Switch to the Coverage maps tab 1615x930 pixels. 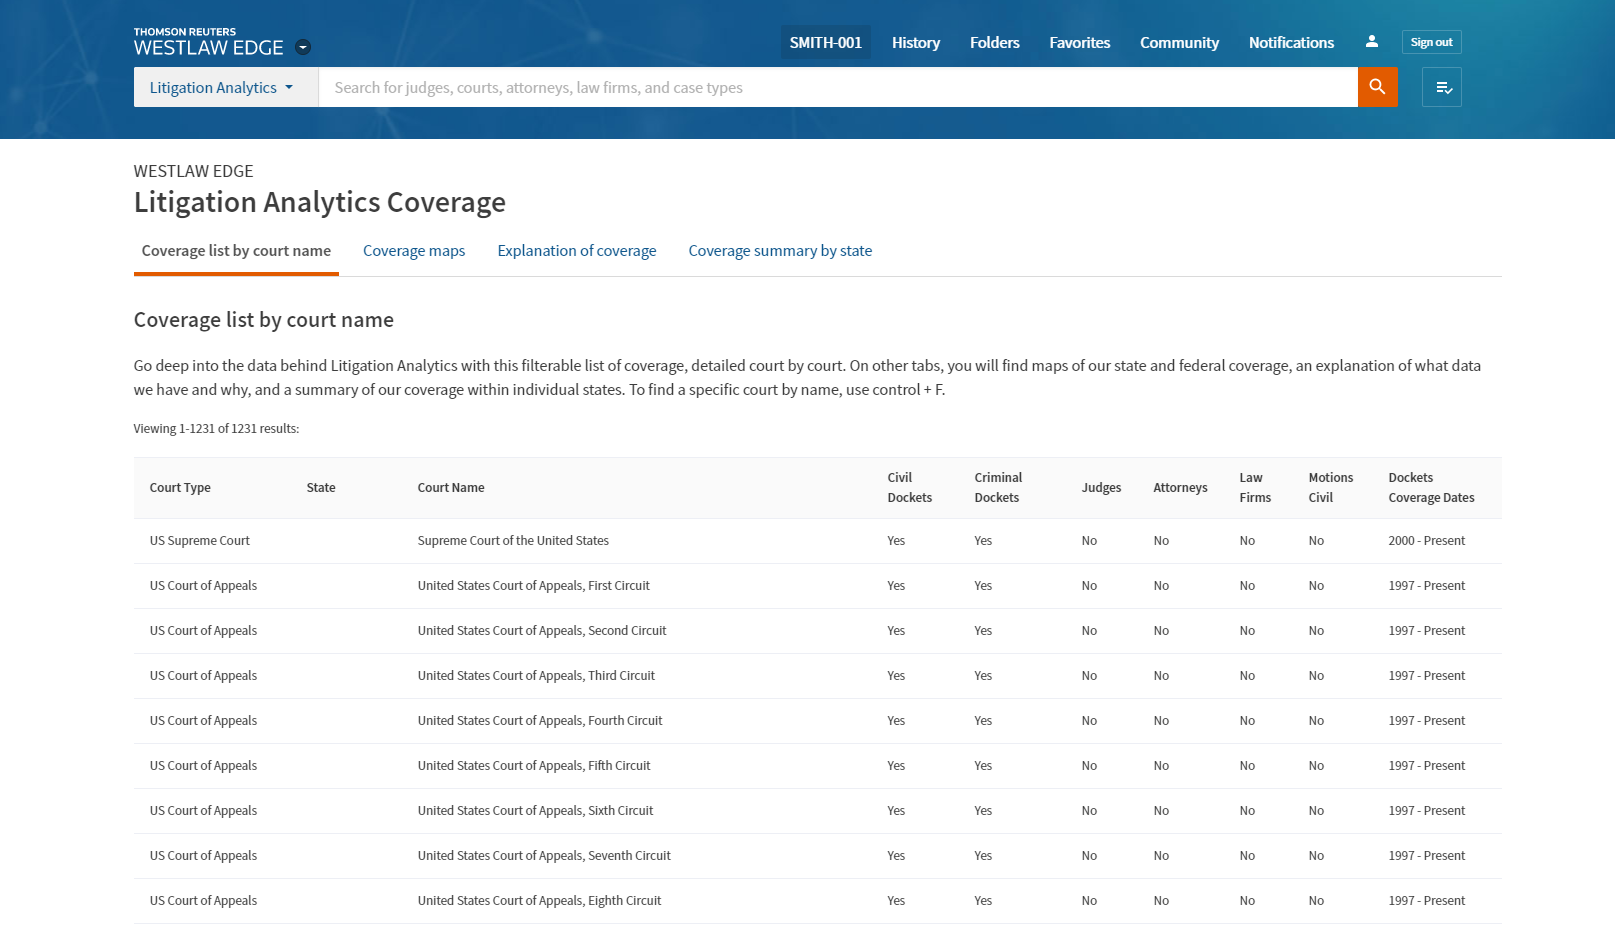[414, 251]
